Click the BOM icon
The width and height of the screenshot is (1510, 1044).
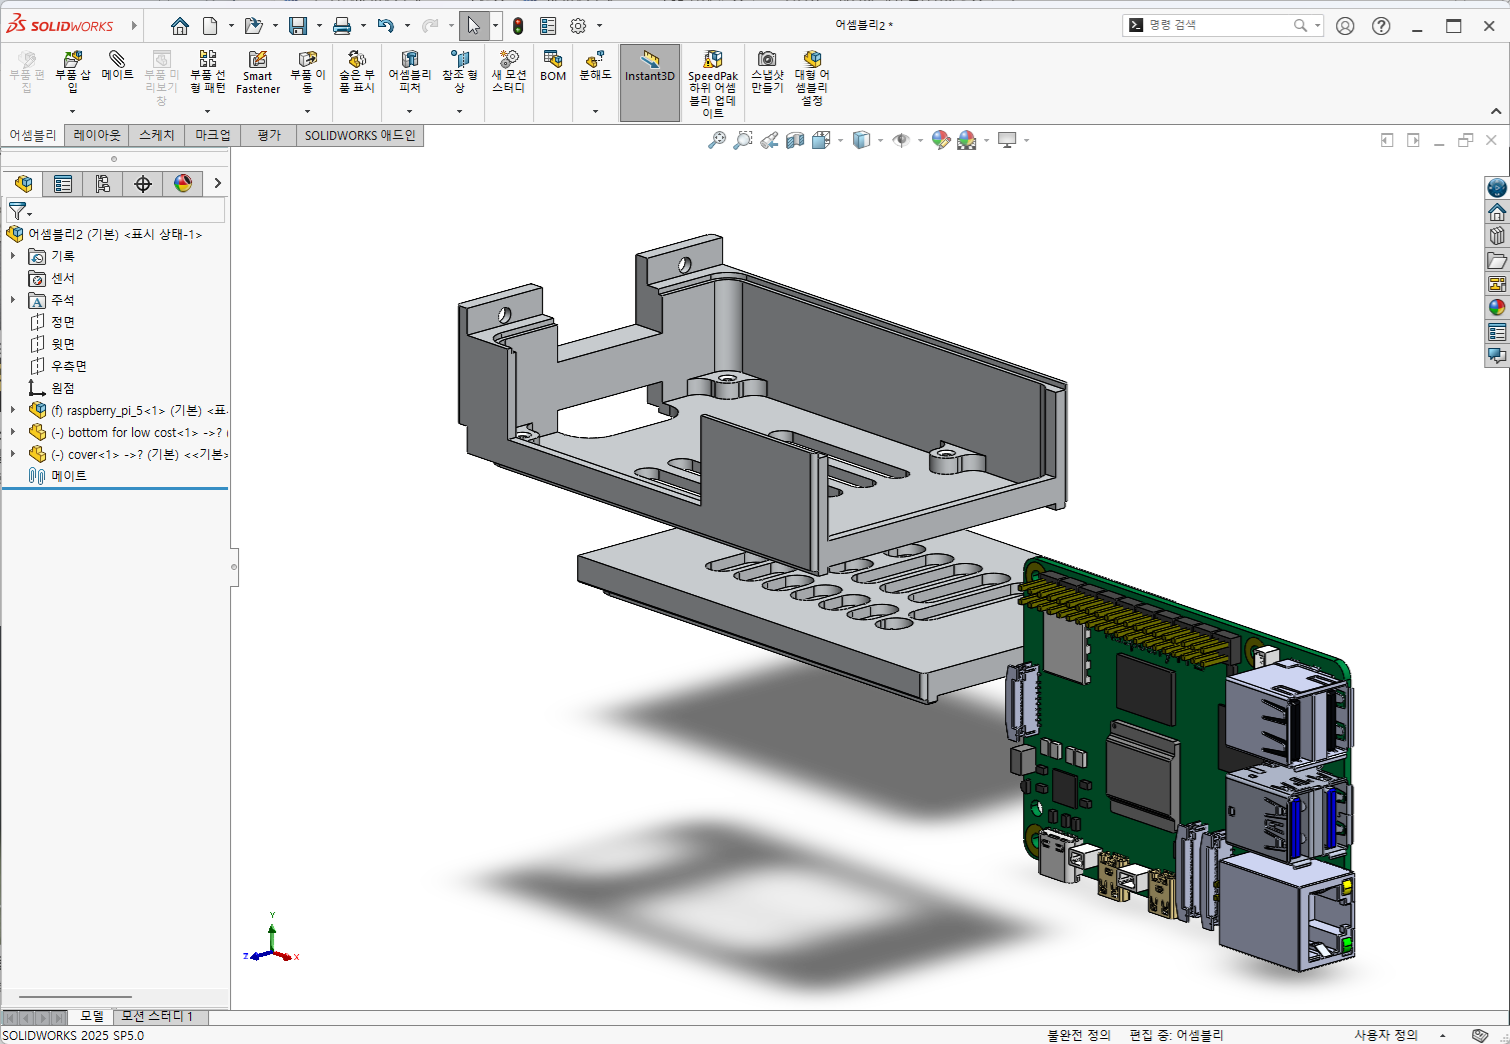[x=553, y=60]
